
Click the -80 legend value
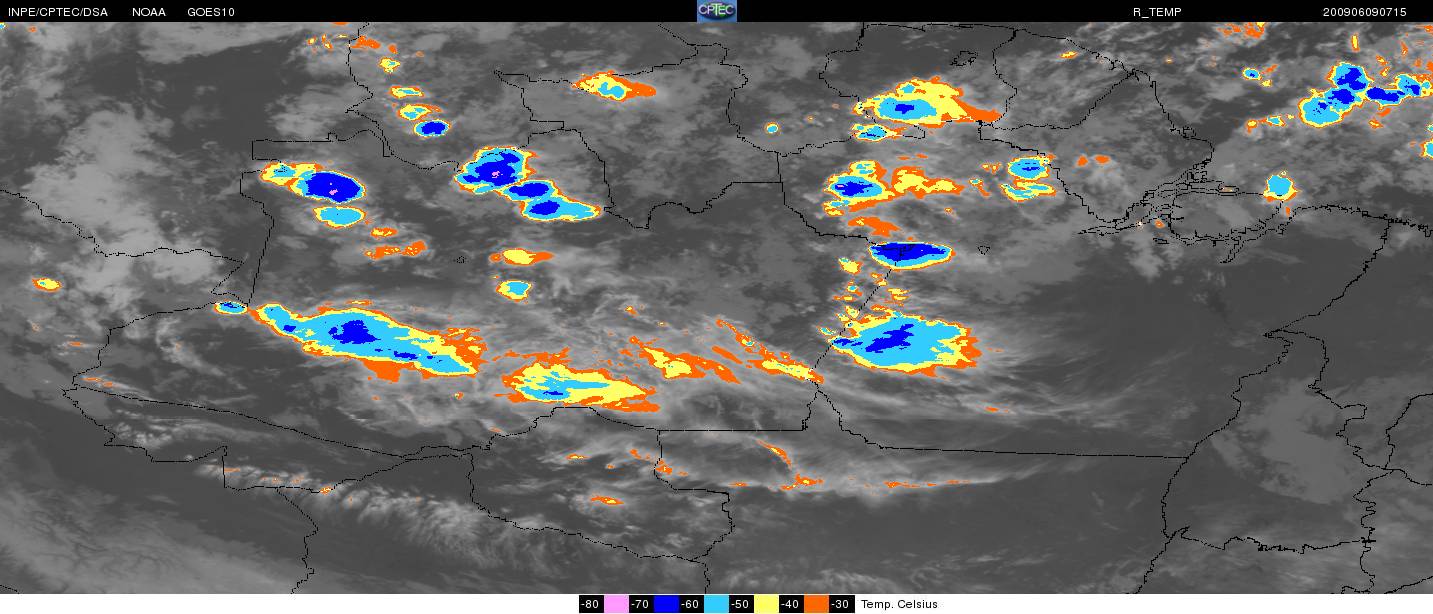click(x=590, y=604)
